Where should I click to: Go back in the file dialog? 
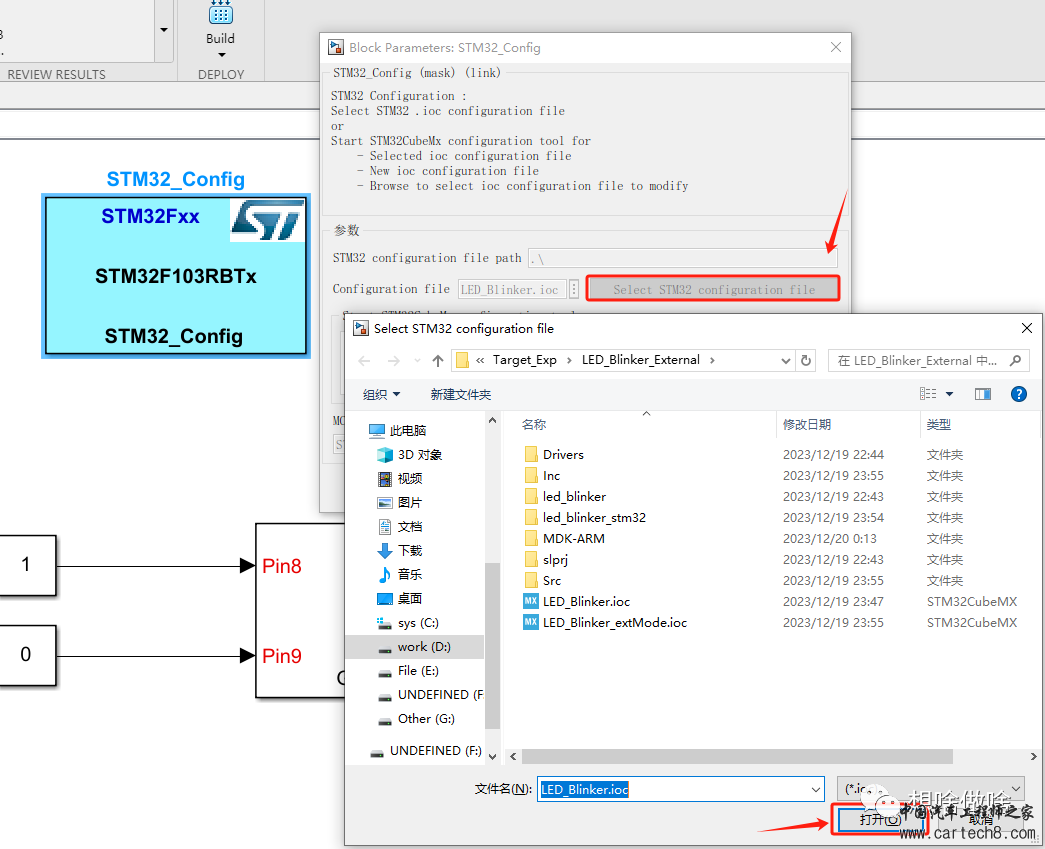(x=364, y=361)
